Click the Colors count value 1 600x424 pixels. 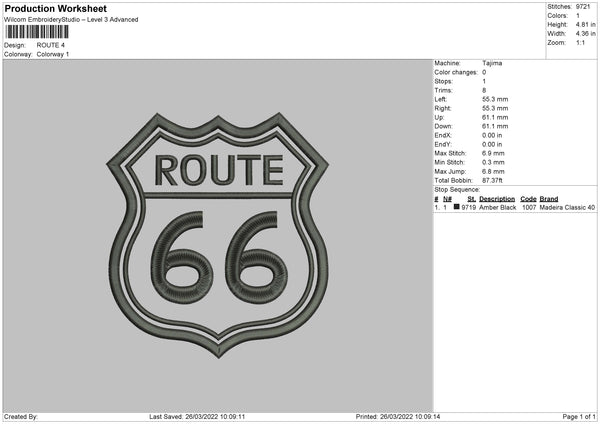(578, 16)
